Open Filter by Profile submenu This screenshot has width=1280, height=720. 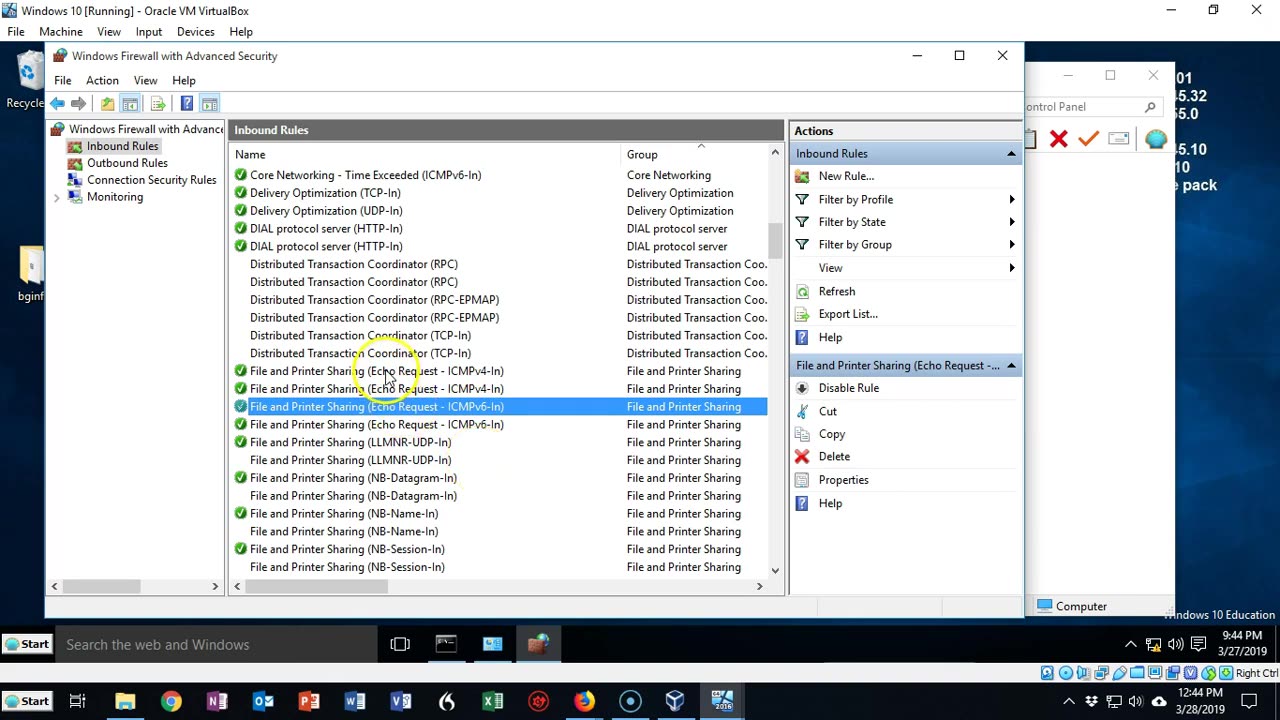[x=905, y=199]
